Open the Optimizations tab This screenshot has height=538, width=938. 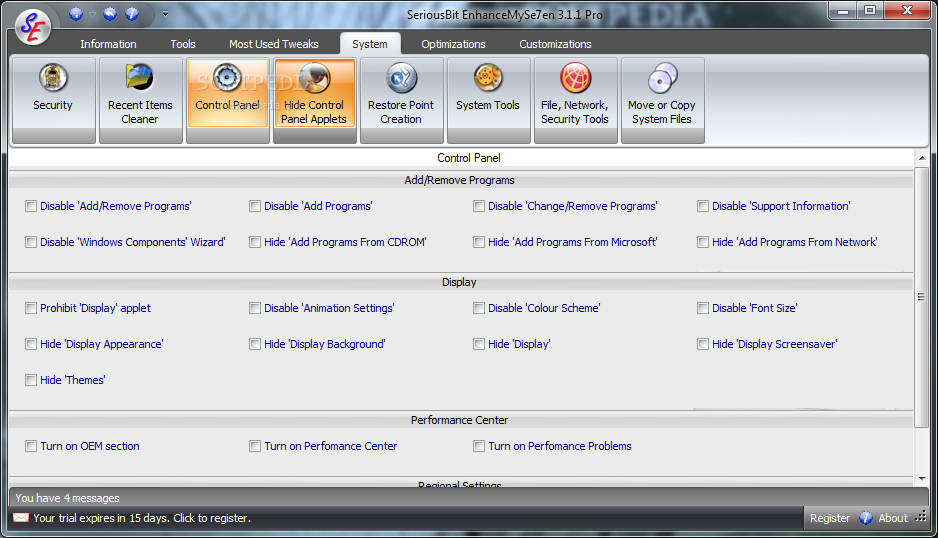(x=453, y=44)
